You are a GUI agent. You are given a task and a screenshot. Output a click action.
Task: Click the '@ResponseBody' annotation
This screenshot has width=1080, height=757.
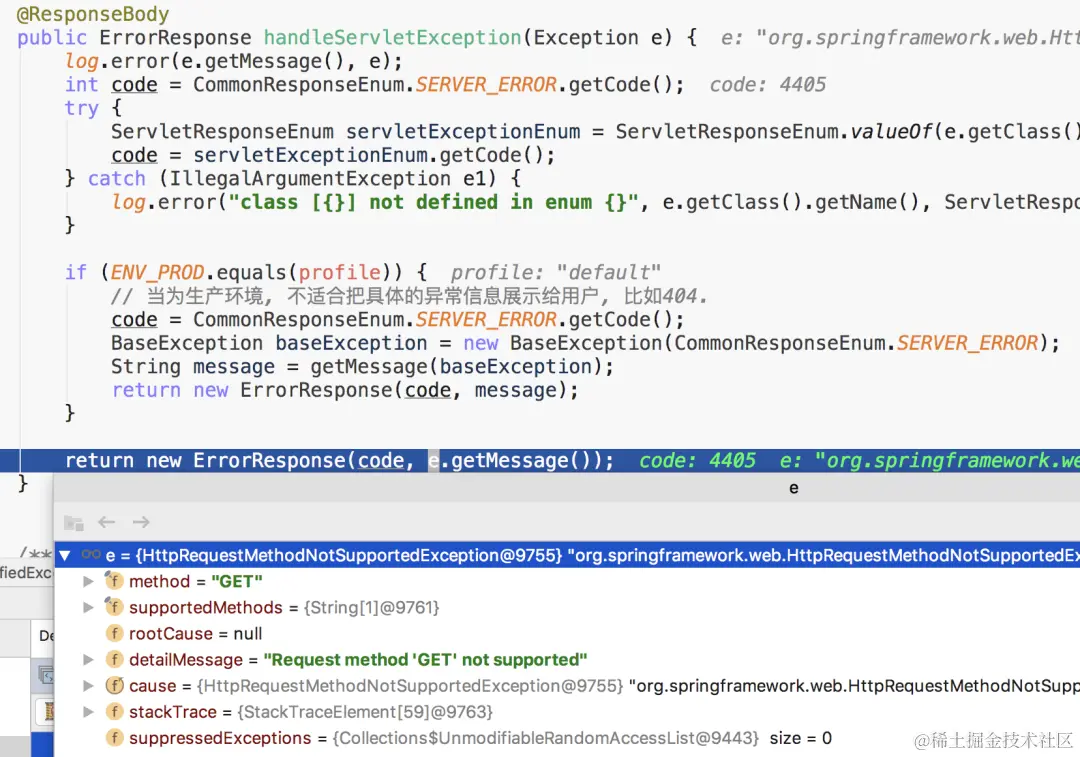[x=92, y=14]
